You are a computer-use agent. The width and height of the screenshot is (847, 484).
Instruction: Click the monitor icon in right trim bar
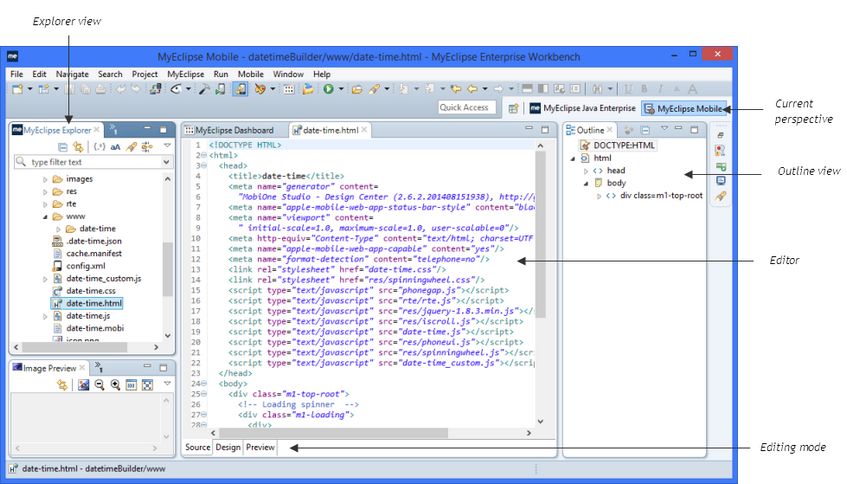(x=721, y=180)
